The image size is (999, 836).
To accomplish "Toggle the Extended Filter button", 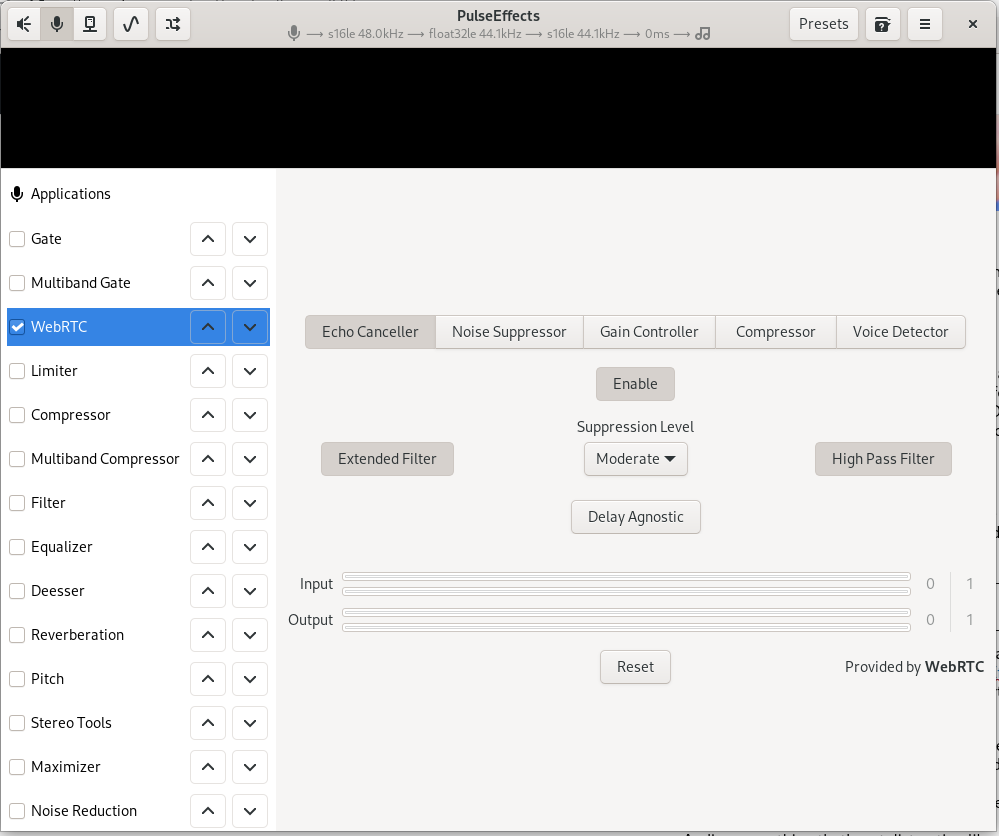I will (x=387, y=459).
